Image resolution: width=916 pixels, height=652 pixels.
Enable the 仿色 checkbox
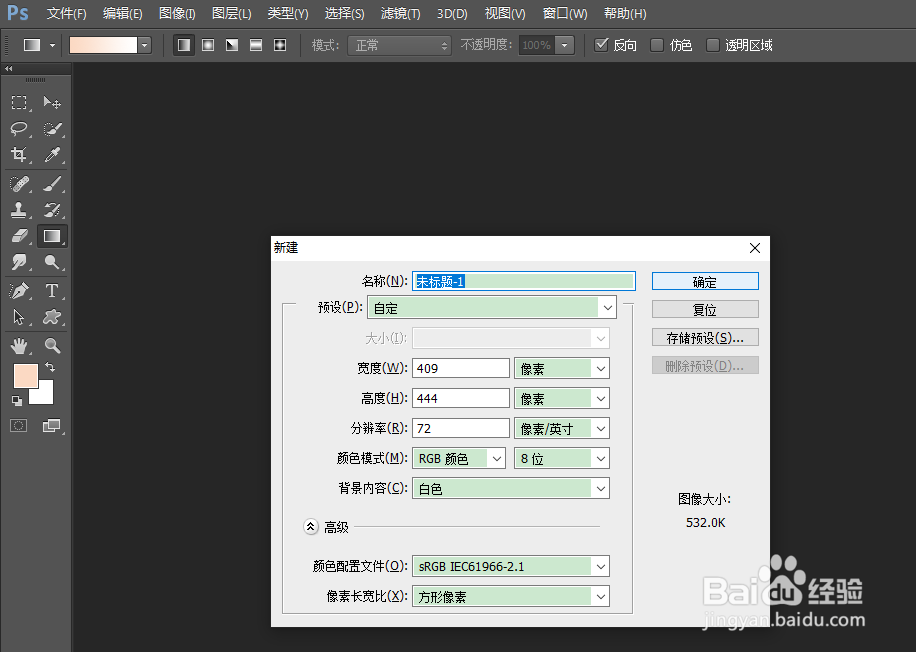click(657, 45)
